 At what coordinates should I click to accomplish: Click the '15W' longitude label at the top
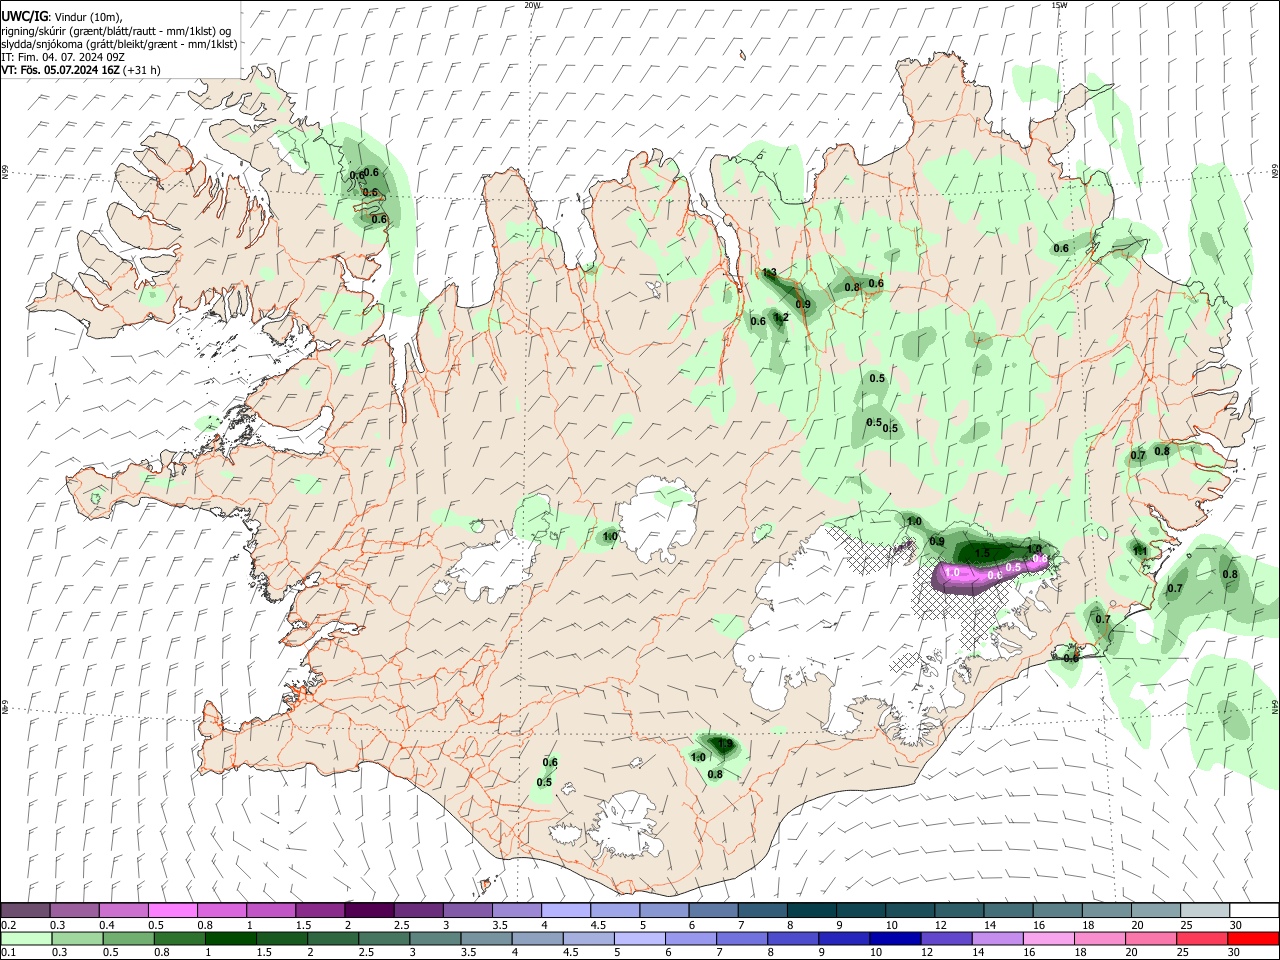point(1059,5)
